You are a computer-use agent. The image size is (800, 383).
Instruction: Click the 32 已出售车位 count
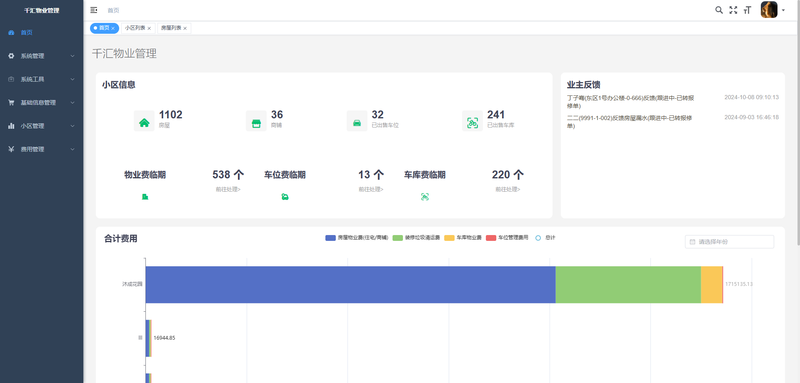[378, 115]
